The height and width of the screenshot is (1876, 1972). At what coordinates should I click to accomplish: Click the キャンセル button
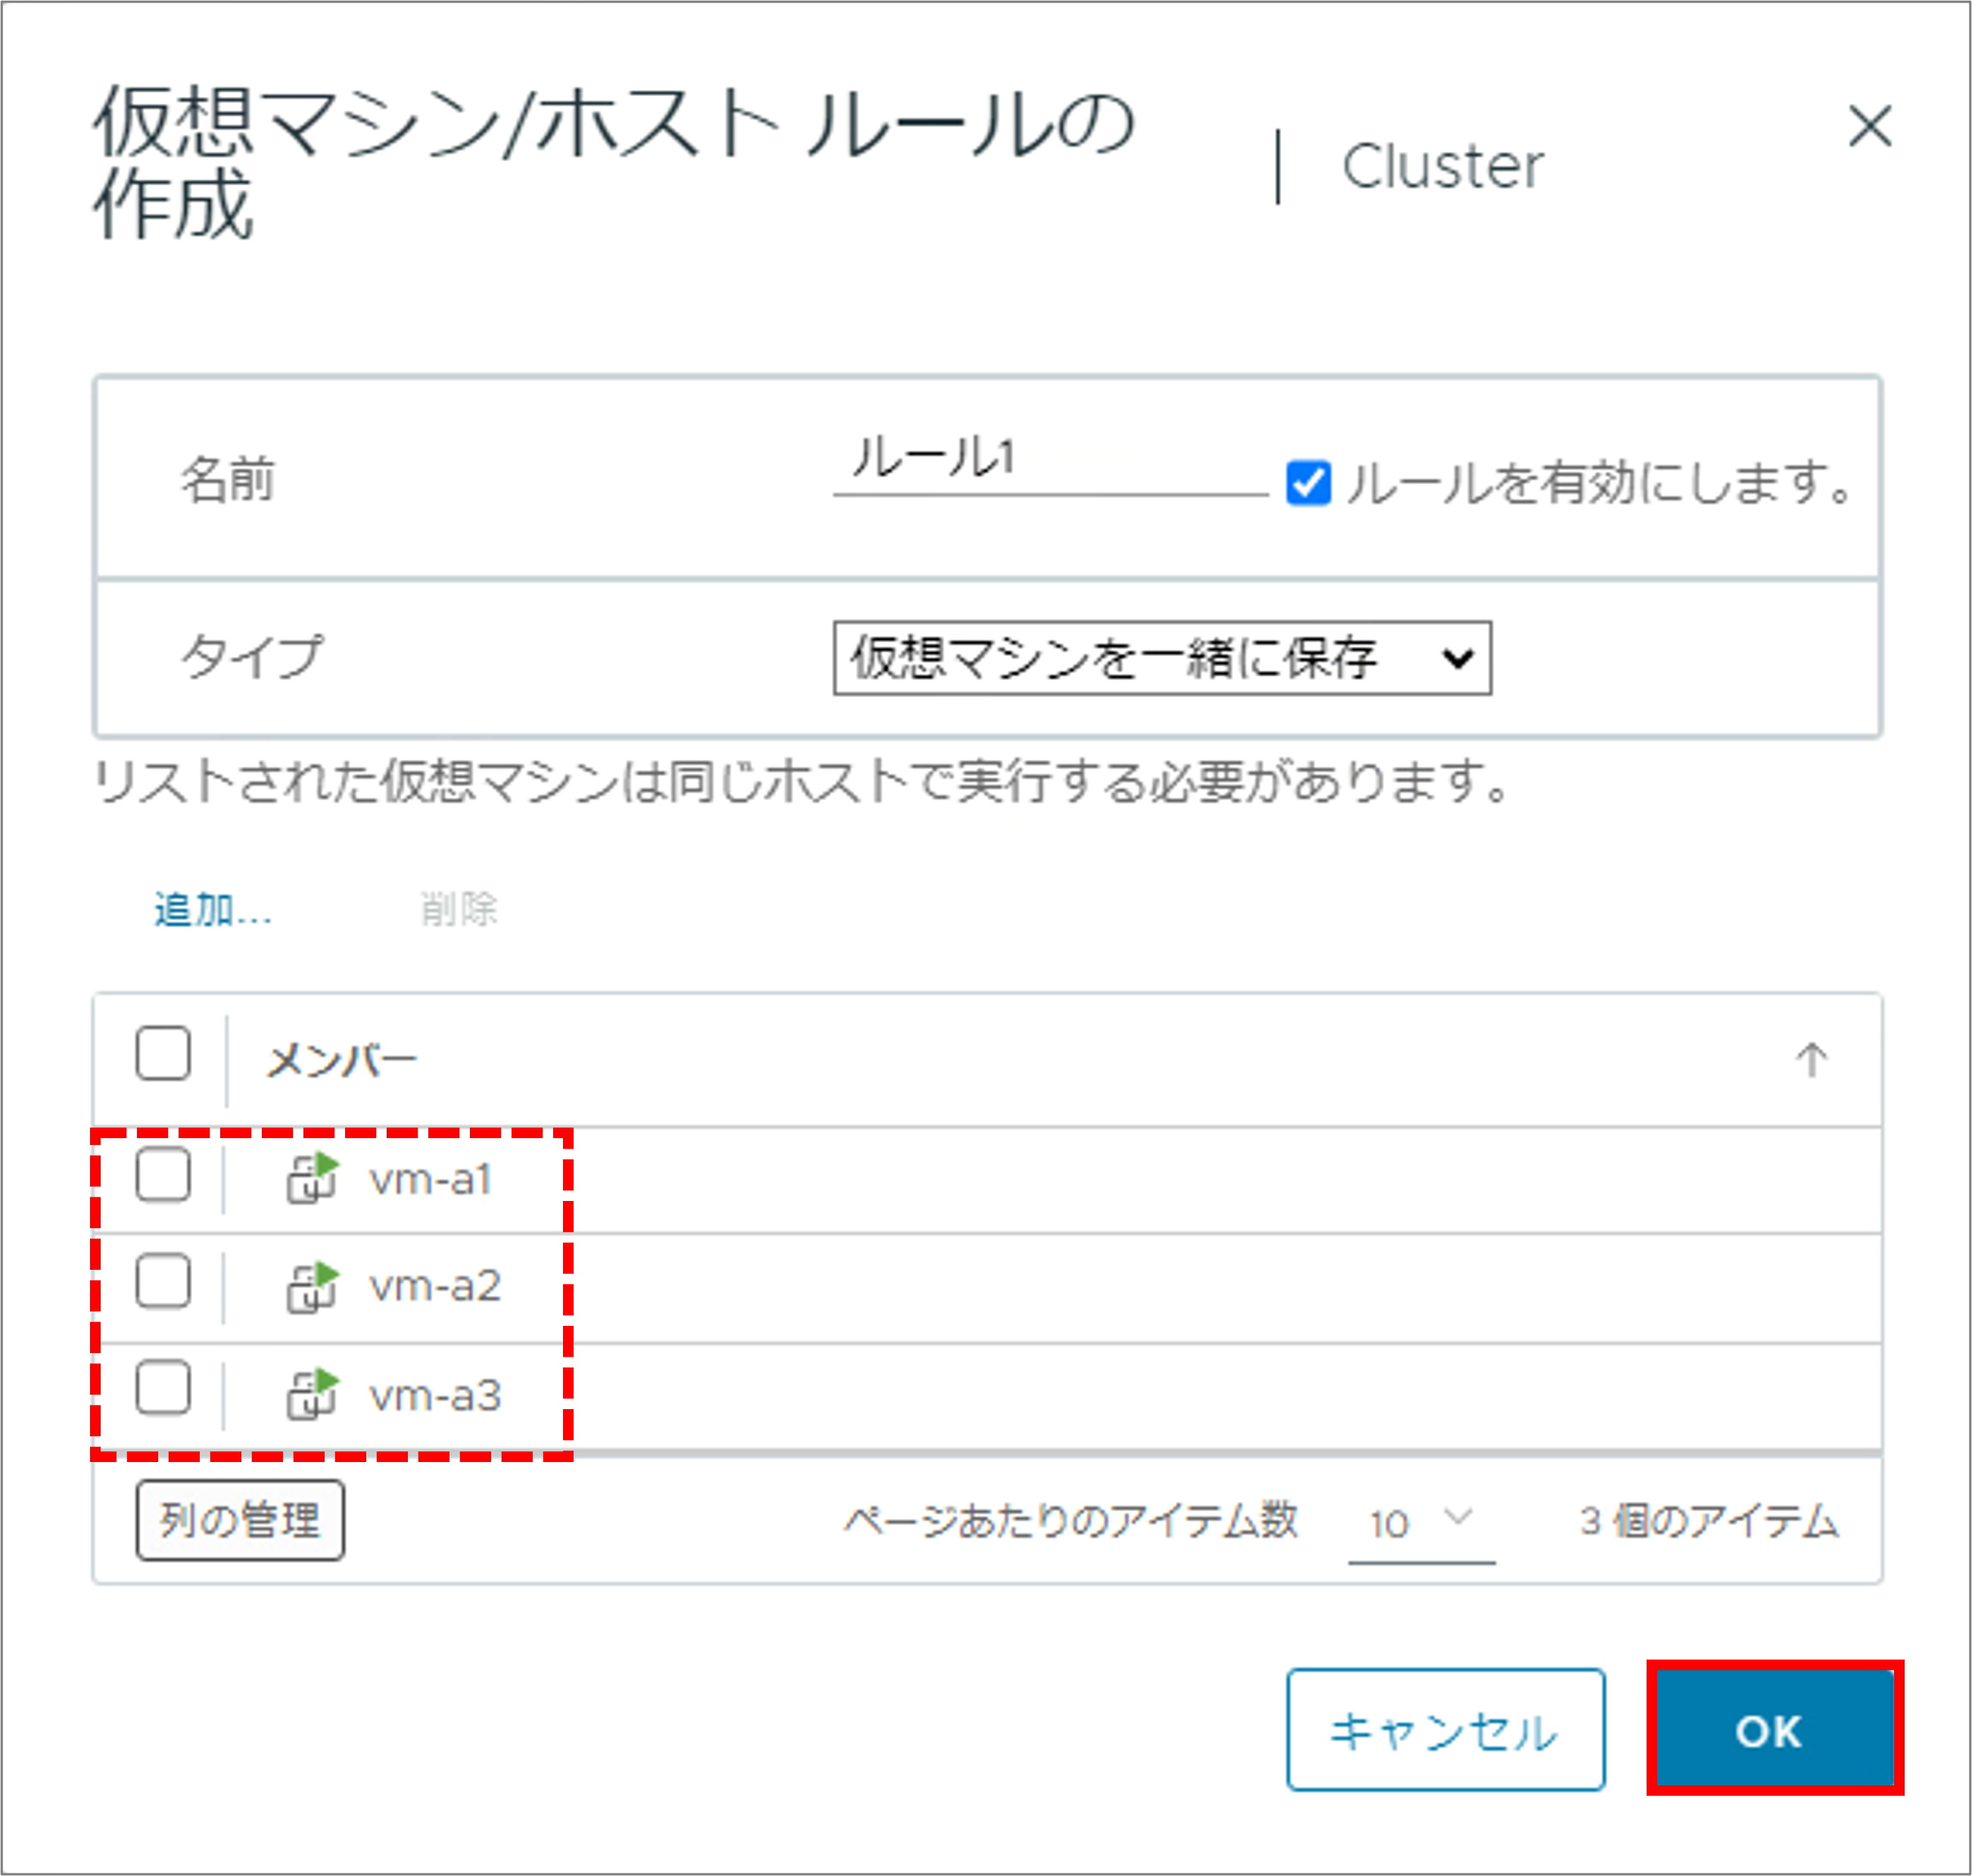[x=1446, y=1731]
